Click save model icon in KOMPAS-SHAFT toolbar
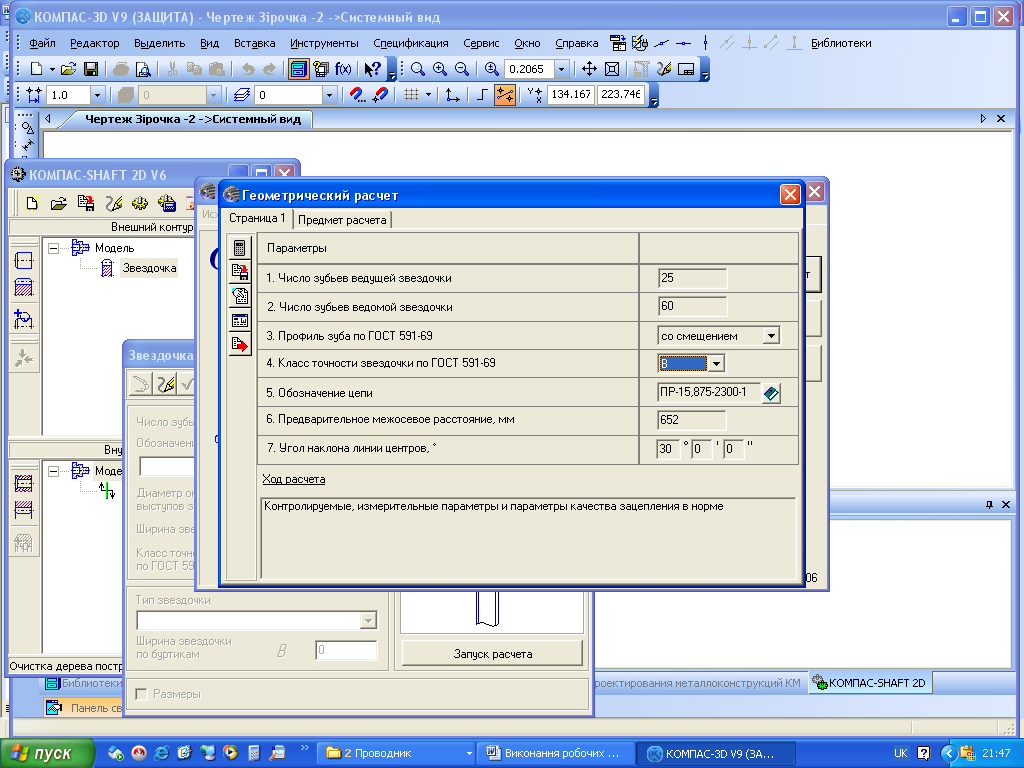This screenshot has height=768, width=1024. [86, 203]
